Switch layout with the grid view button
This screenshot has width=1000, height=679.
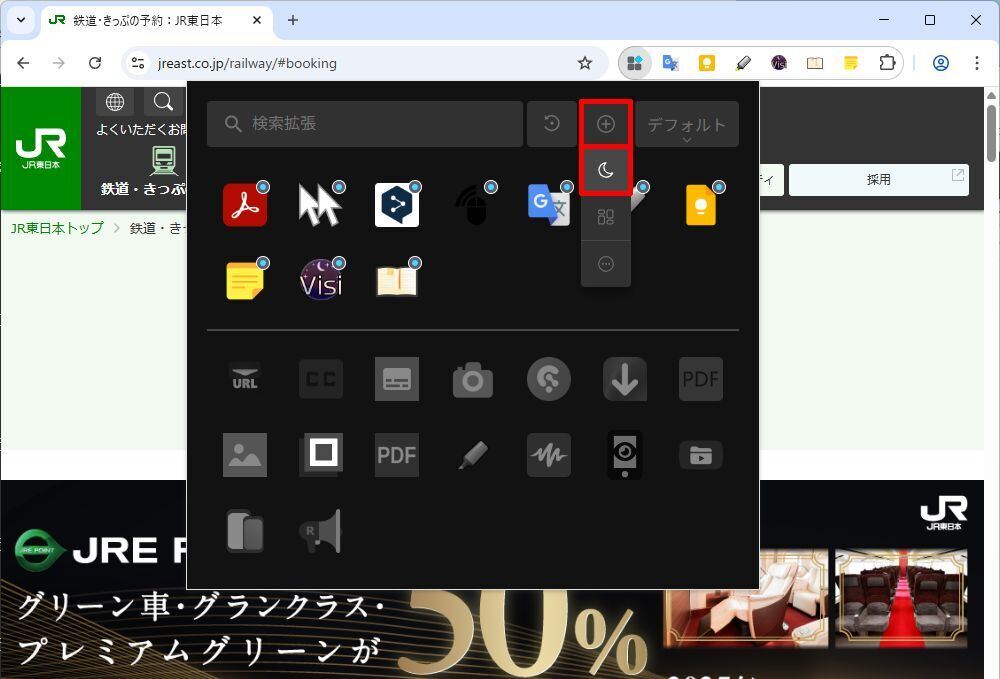click(x=605, y=217)
